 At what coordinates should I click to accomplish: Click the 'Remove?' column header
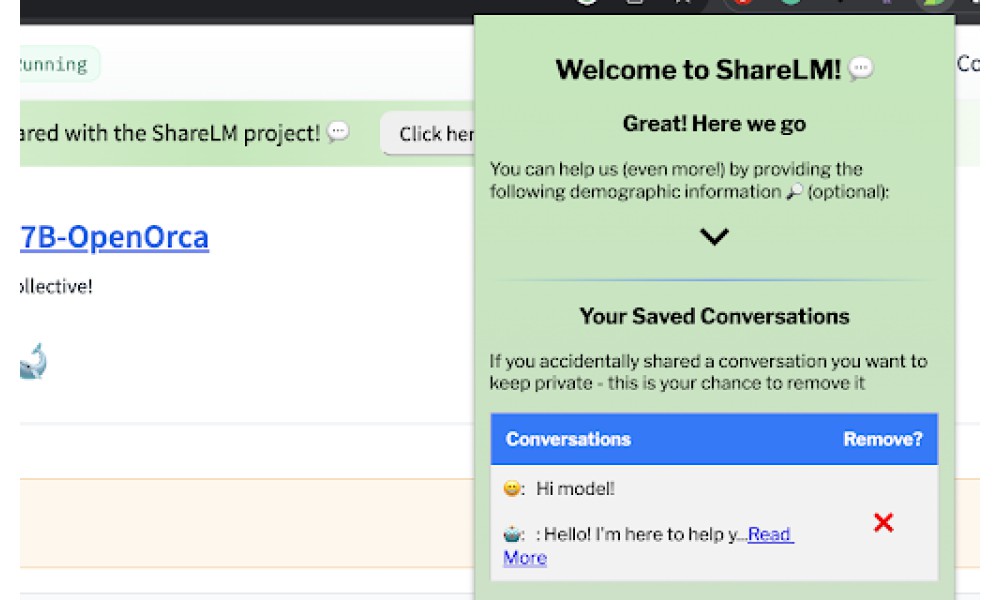click(x=883, y=439)
